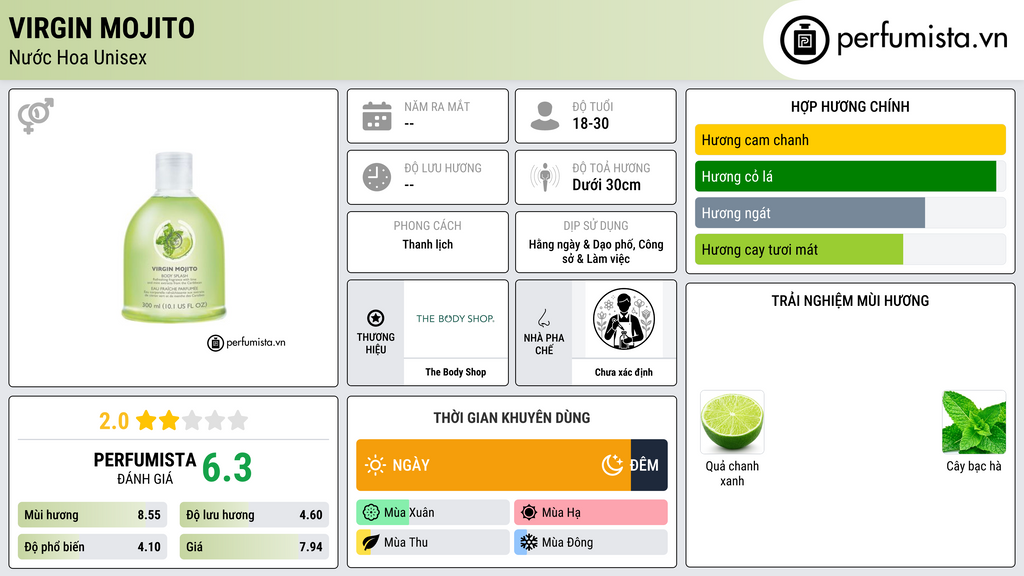Image resolution: width=1024 pixels, height=576 pixels.
Task: Click the leaf icon for Mùa Thu
Action: coord(371,542)
